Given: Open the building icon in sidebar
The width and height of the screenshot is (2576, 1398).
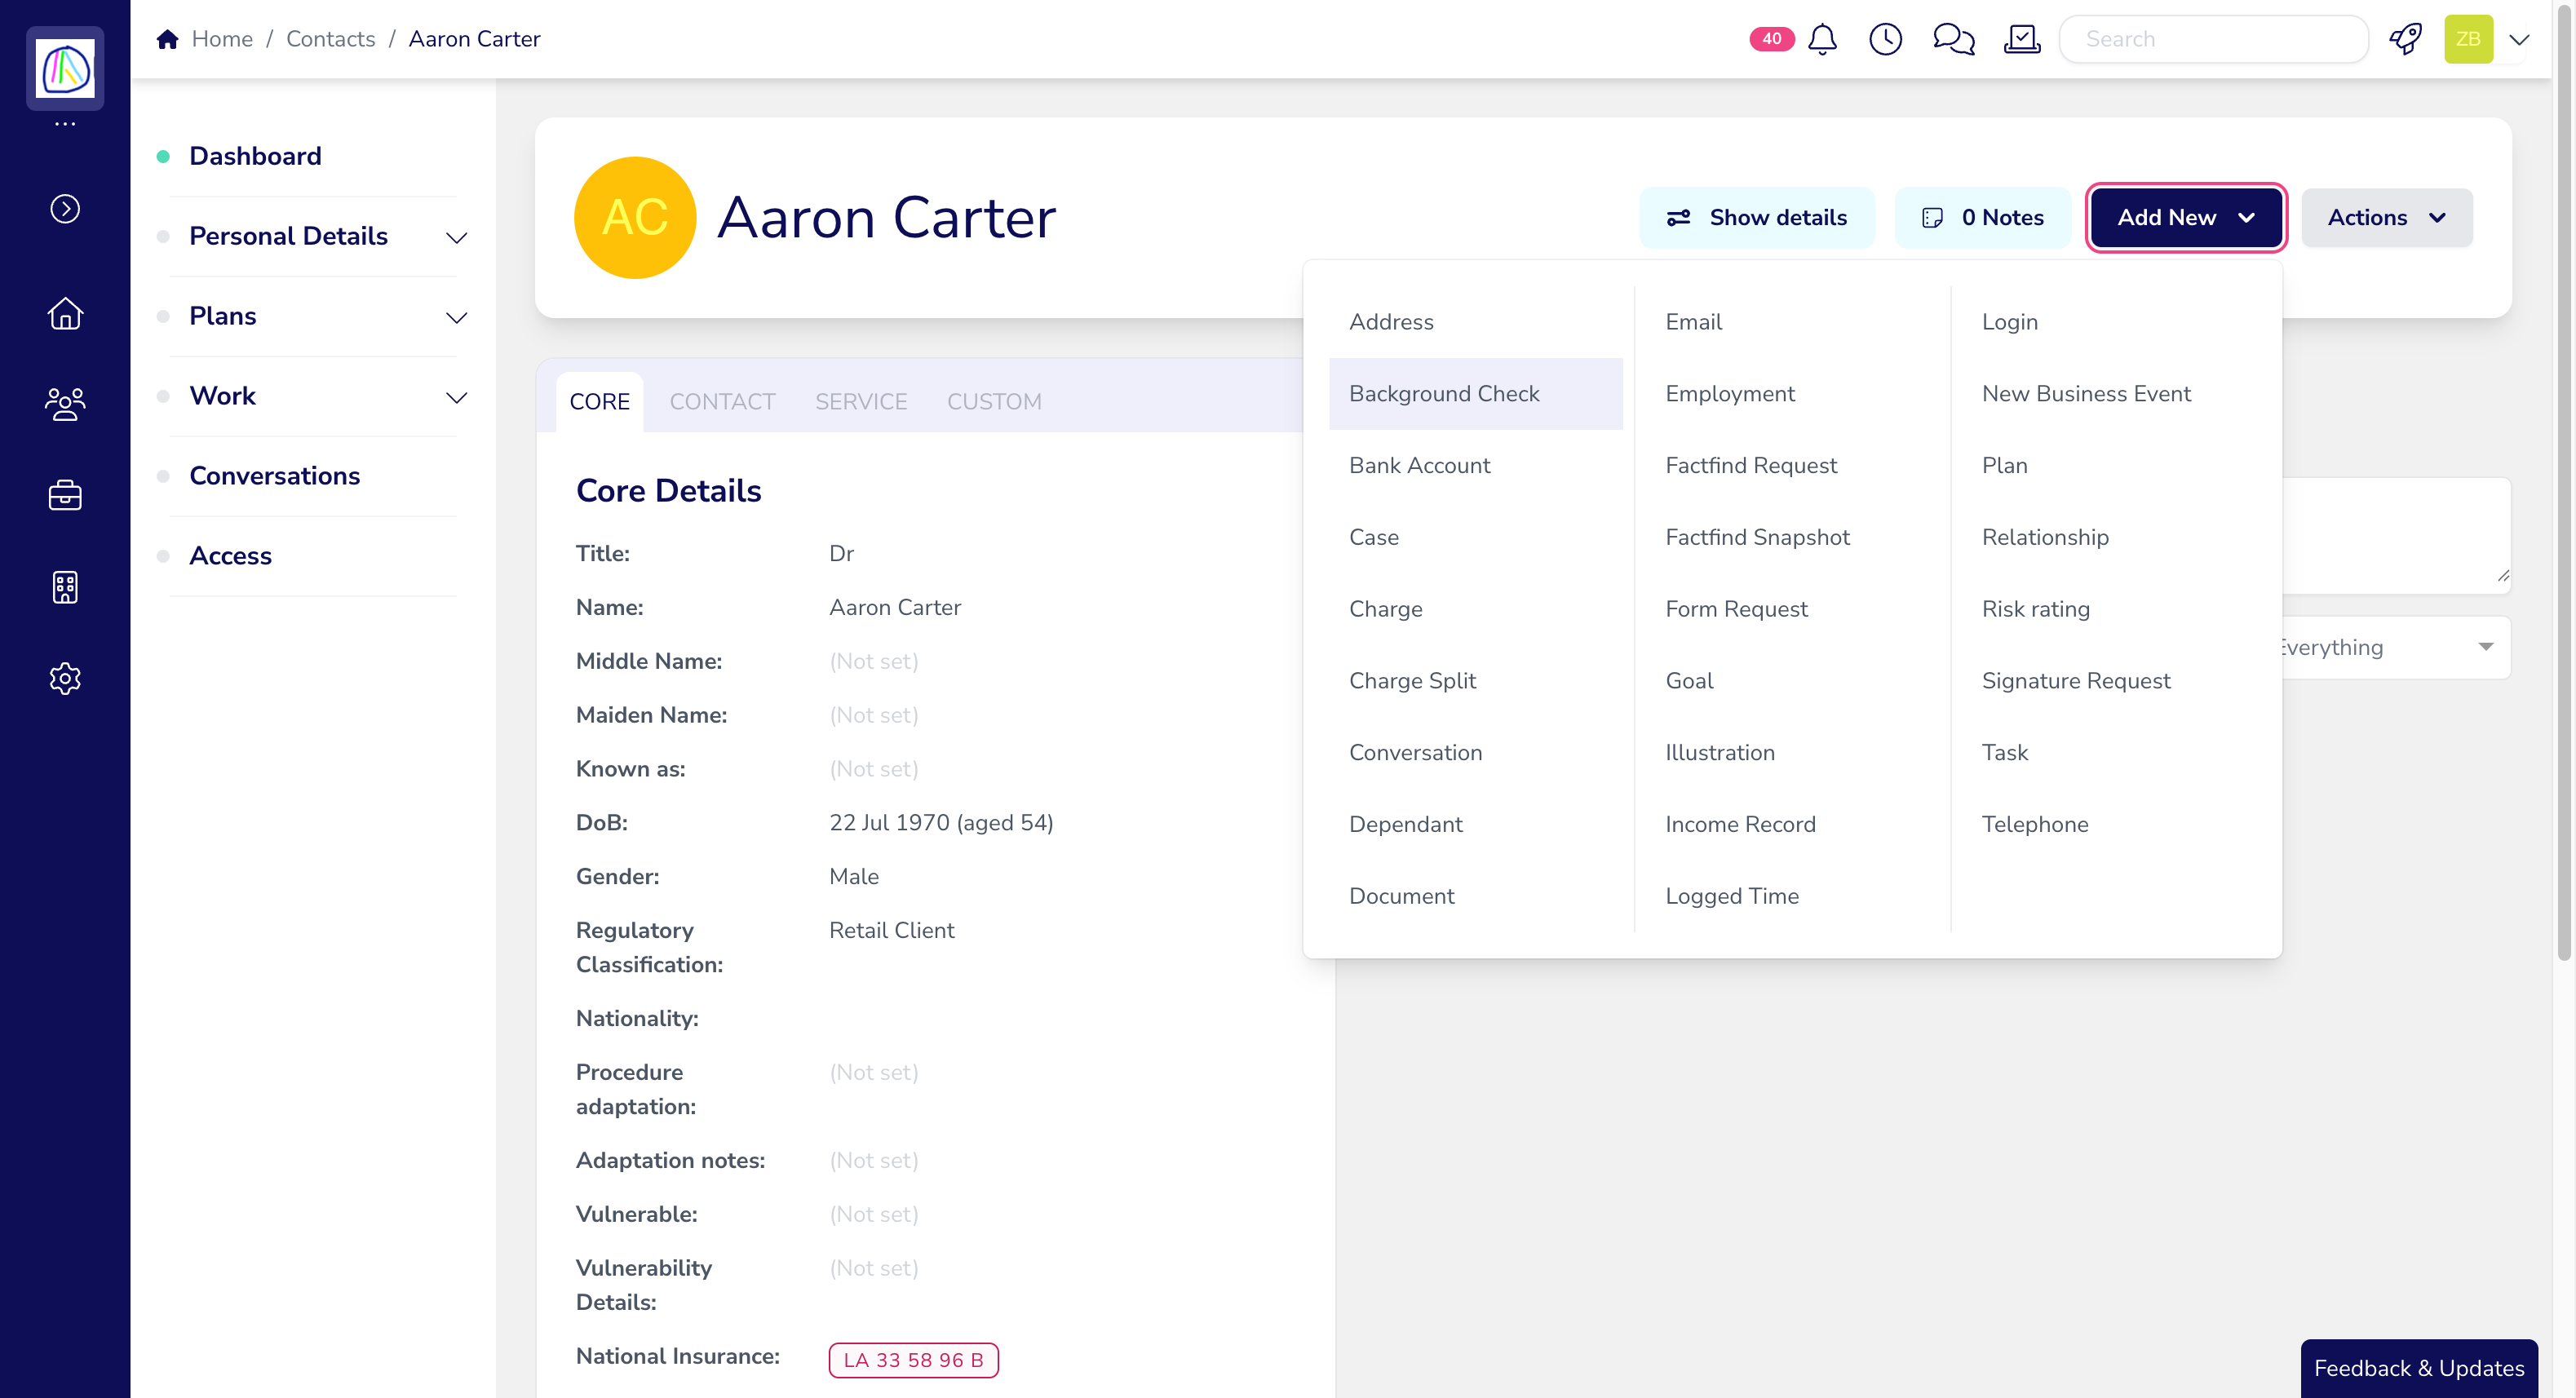Looking at the screenshot, I should click(65, 587).
